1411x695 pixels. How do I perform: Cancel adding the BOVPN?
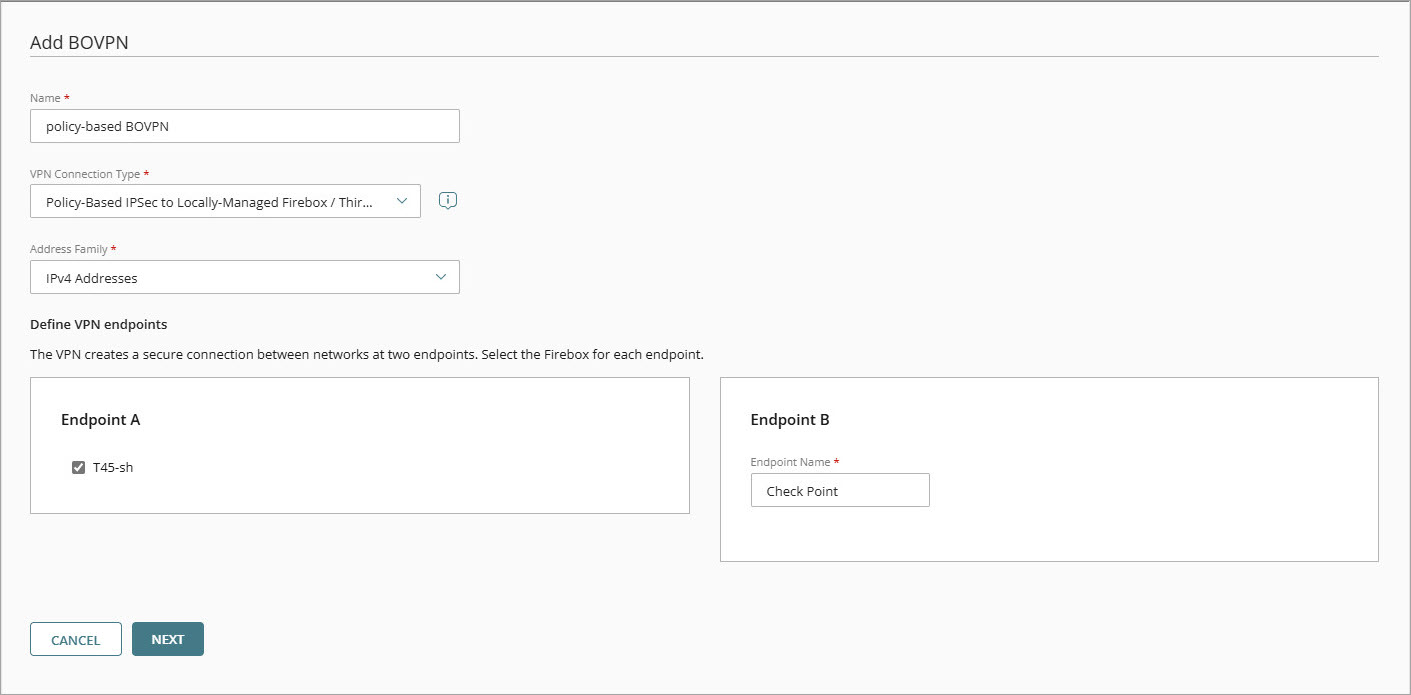click(x=75, y=639)
